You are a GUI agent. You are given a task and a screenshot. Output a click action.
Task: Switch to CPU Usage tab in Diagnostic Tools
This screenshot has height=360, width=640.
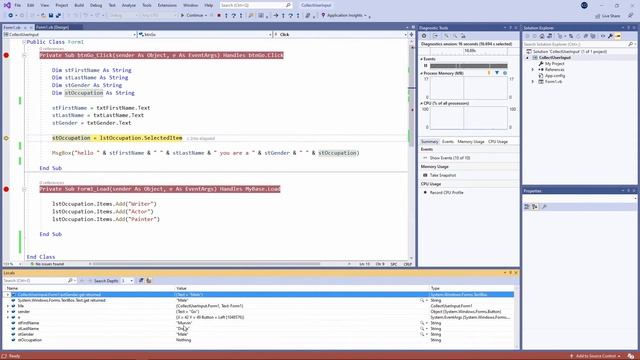pos(498,142)
